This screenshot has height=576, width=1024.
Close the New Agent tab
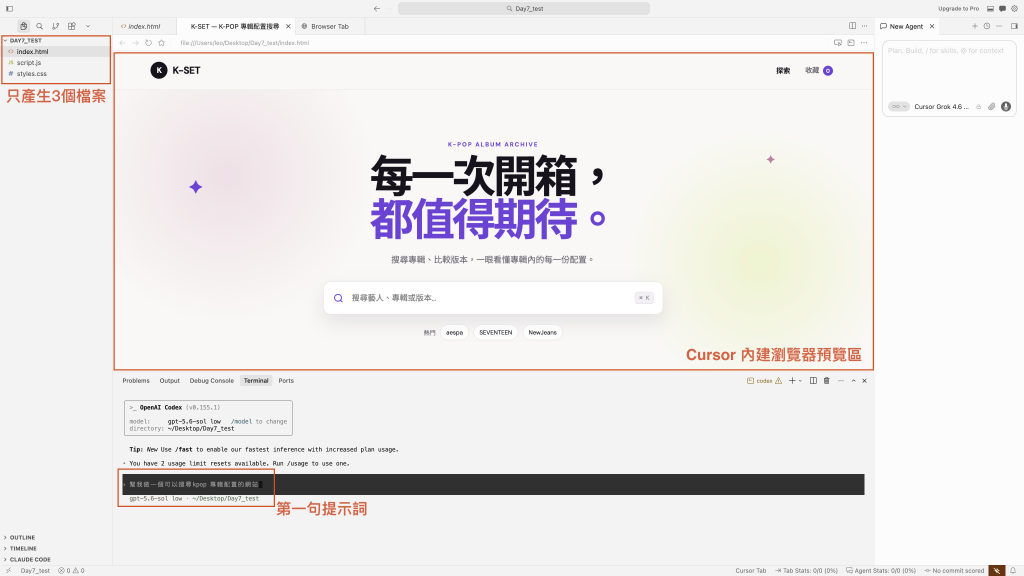click(x=932, y=26)
